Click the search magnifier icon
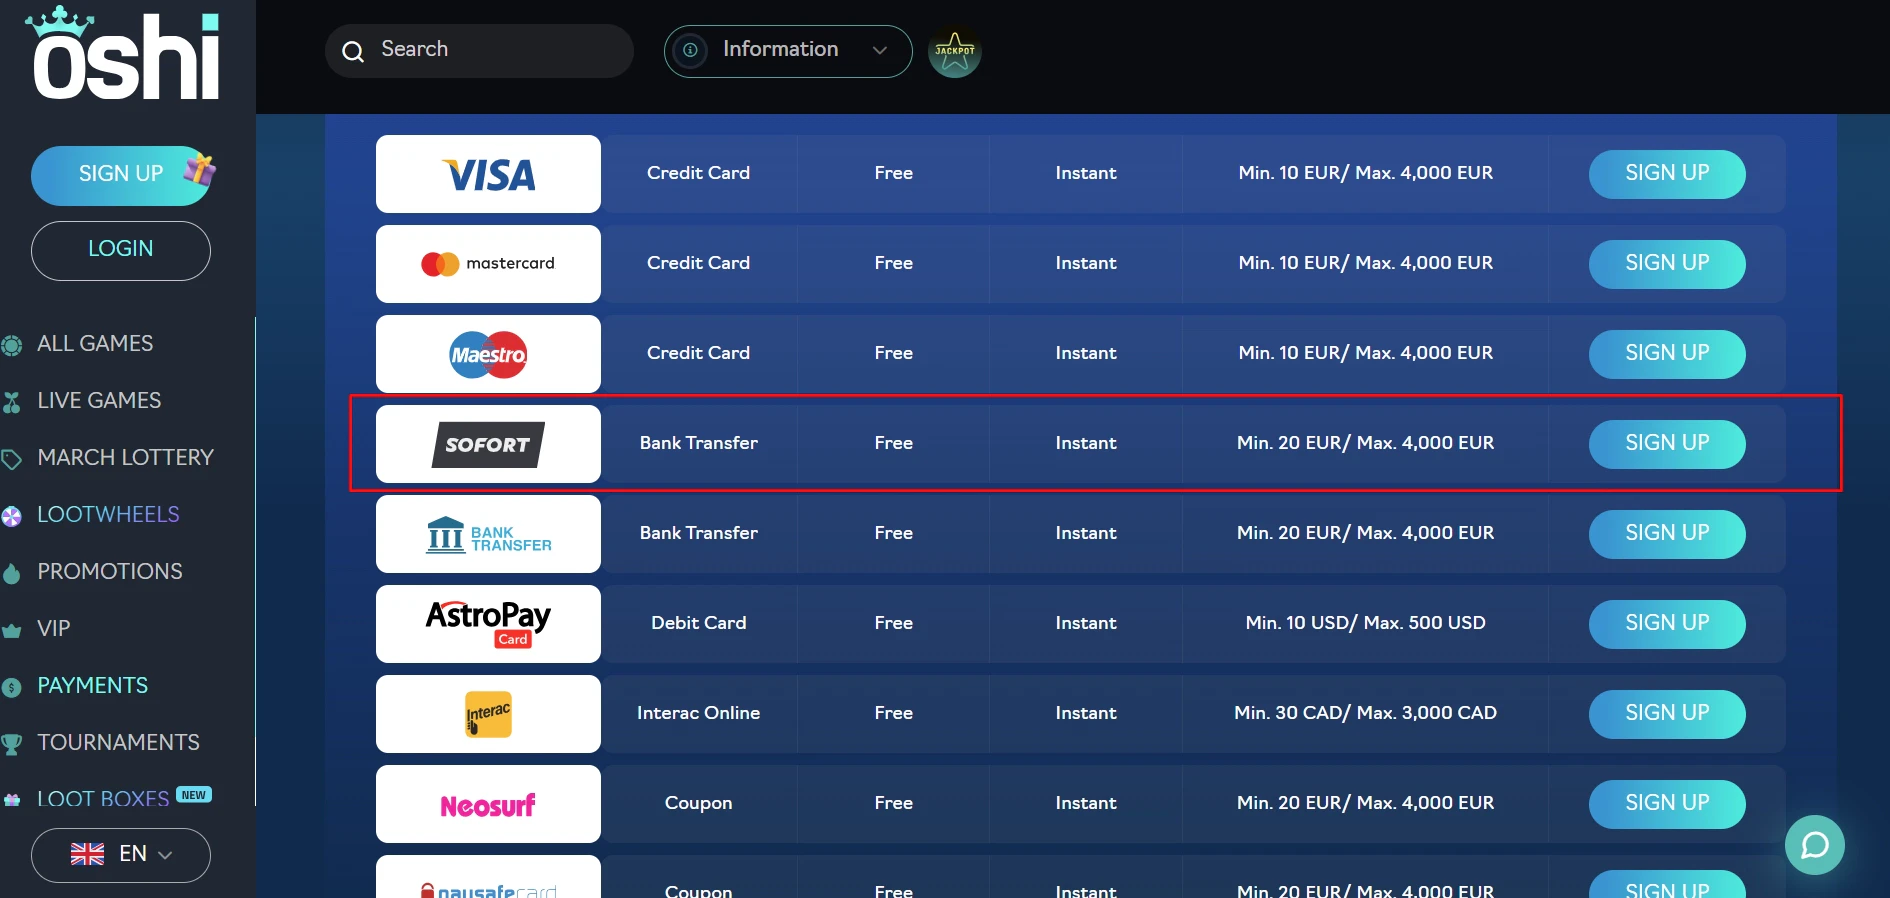The image size is (1890, 898). (353, 51)
